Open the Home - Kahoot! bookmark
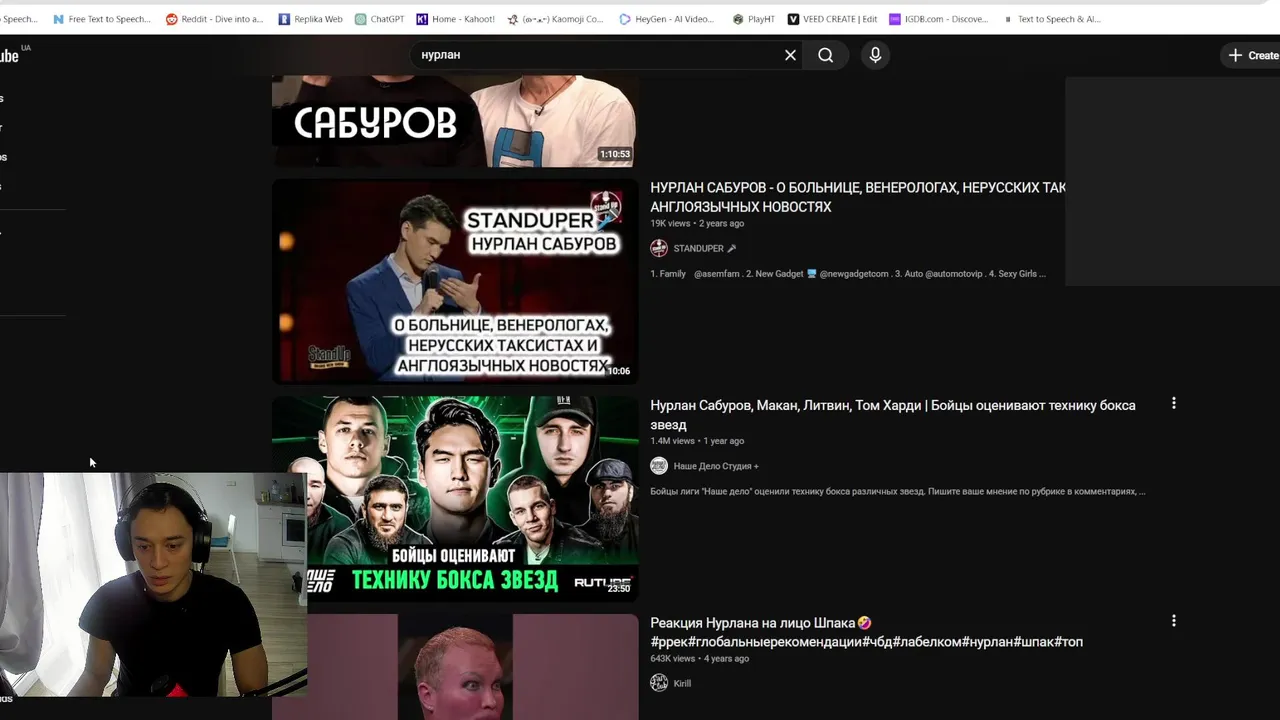The height and width of the screenshot is (720, 1280). pos(456,19)
